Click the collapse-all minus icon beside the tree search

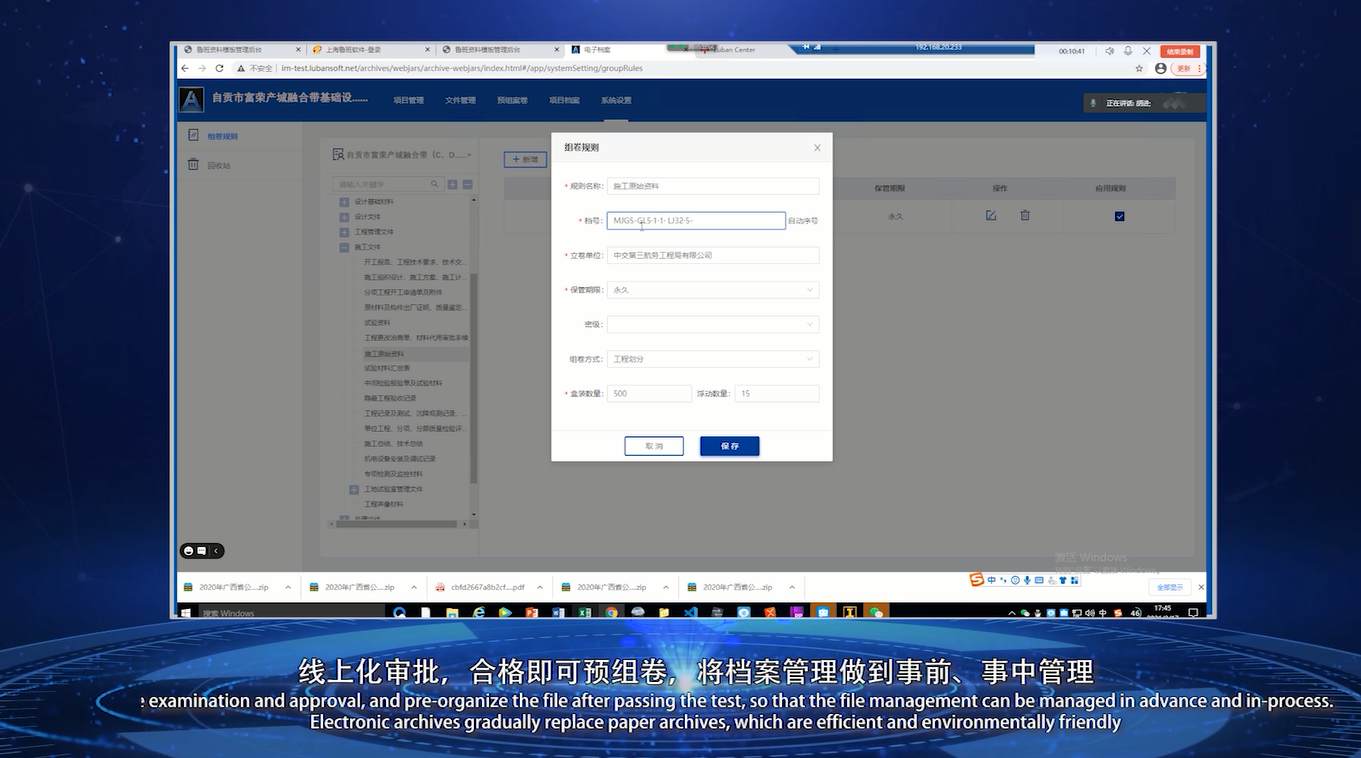click(467, 184)
